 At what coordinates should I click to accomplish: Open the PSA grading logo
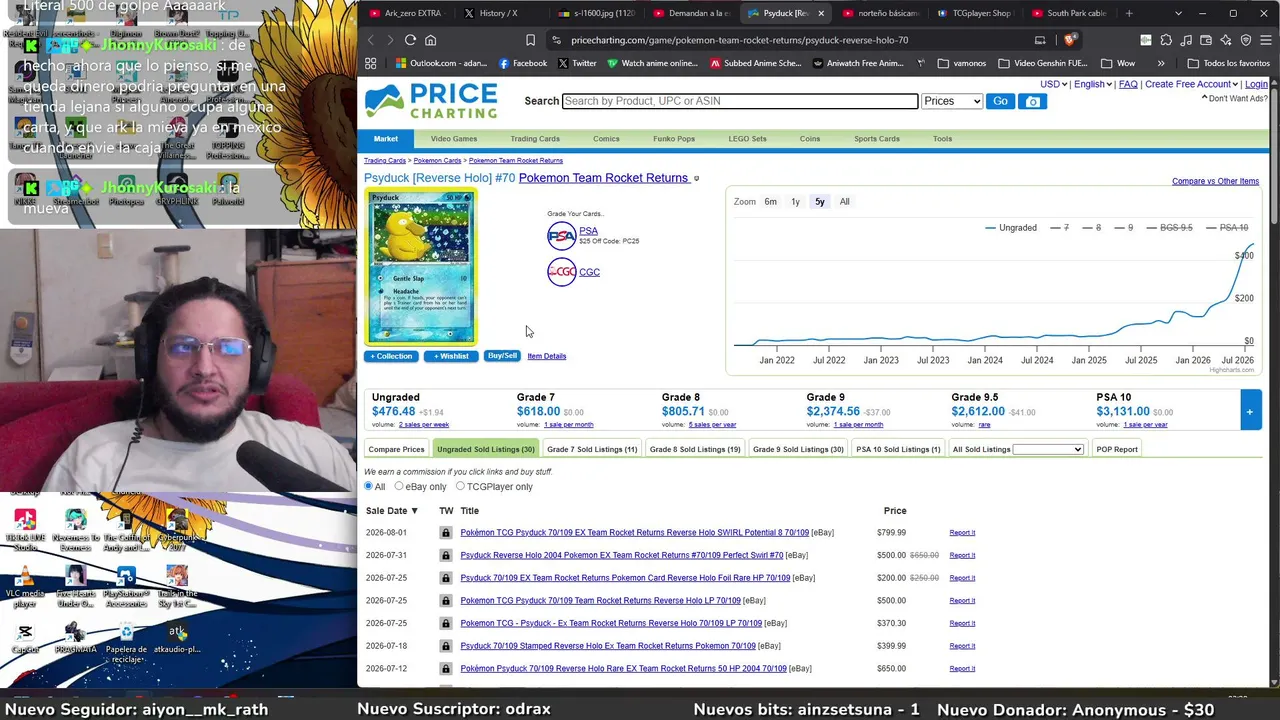tap(562, 236)
